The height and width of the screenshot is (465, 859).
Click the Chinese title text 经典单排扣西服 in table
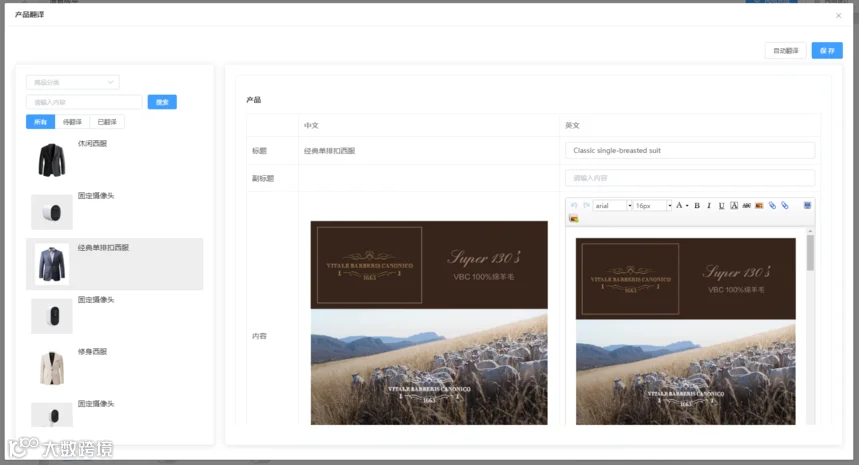329,151
